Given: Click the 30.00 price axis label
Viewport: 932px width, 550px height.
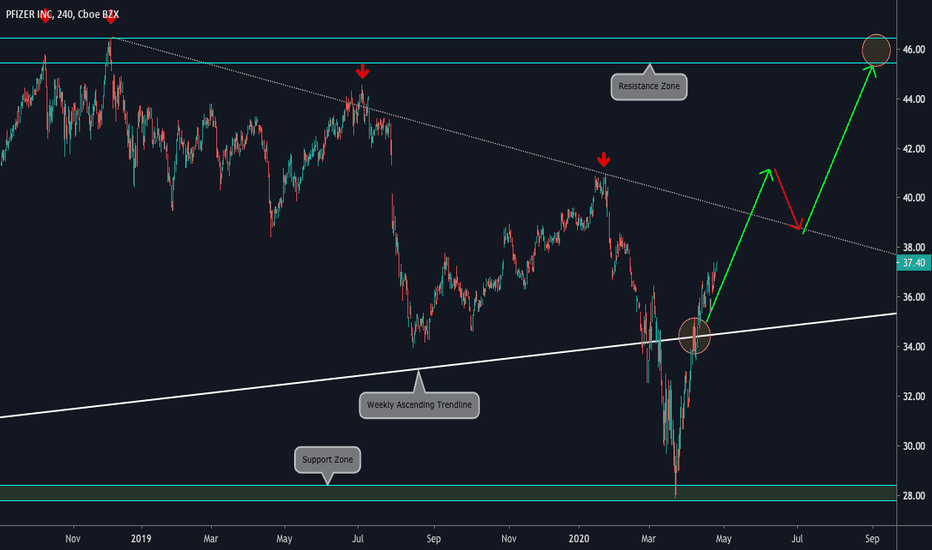Looking at the screenshot, I should pos(914,446).
